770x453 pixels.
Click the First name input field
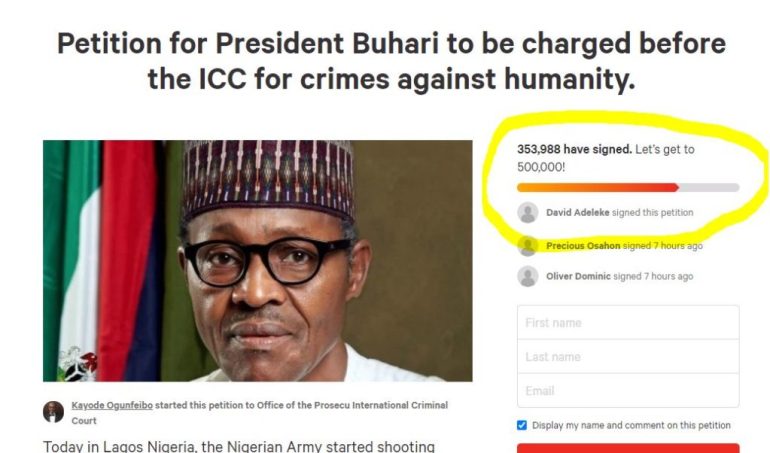[628, 322]
